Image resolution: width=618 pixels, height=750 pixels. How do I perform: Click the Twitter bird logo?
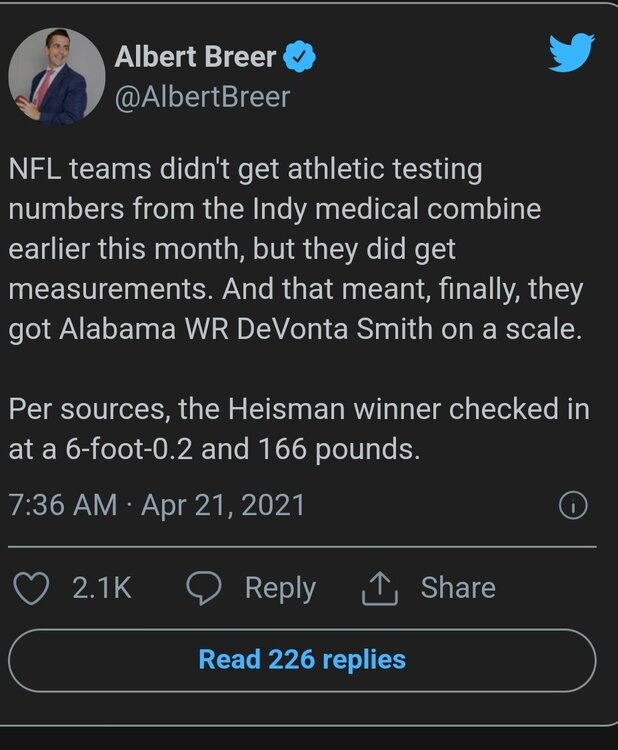point(572,54)
